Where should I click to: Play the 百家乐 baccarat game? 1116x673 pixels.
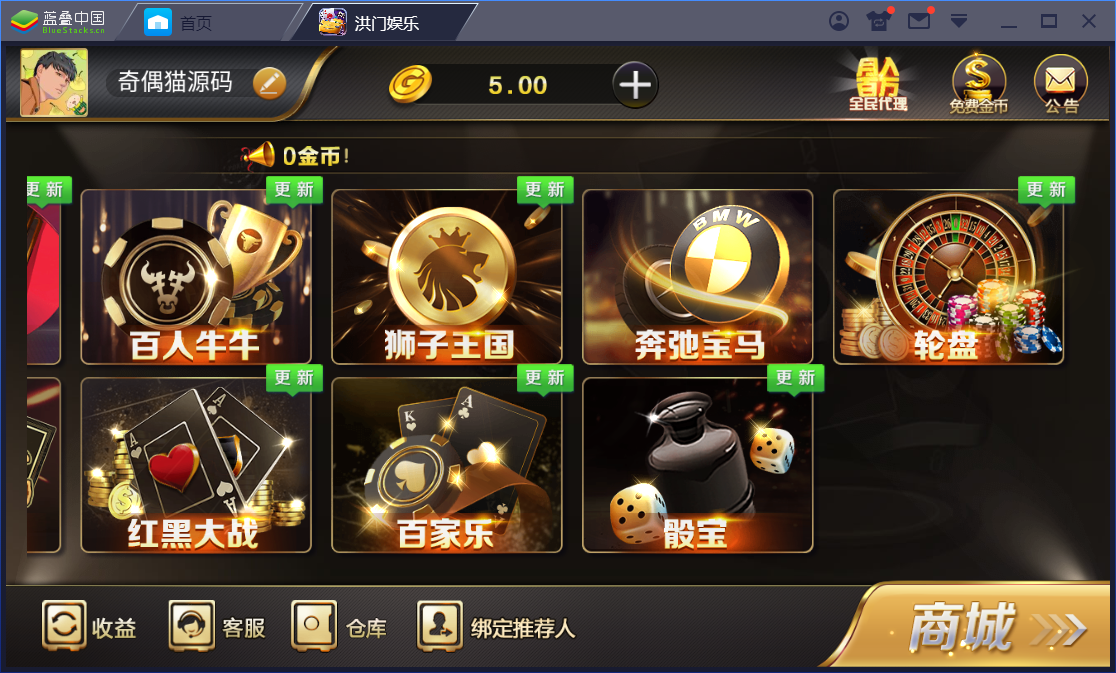(447, 465)
